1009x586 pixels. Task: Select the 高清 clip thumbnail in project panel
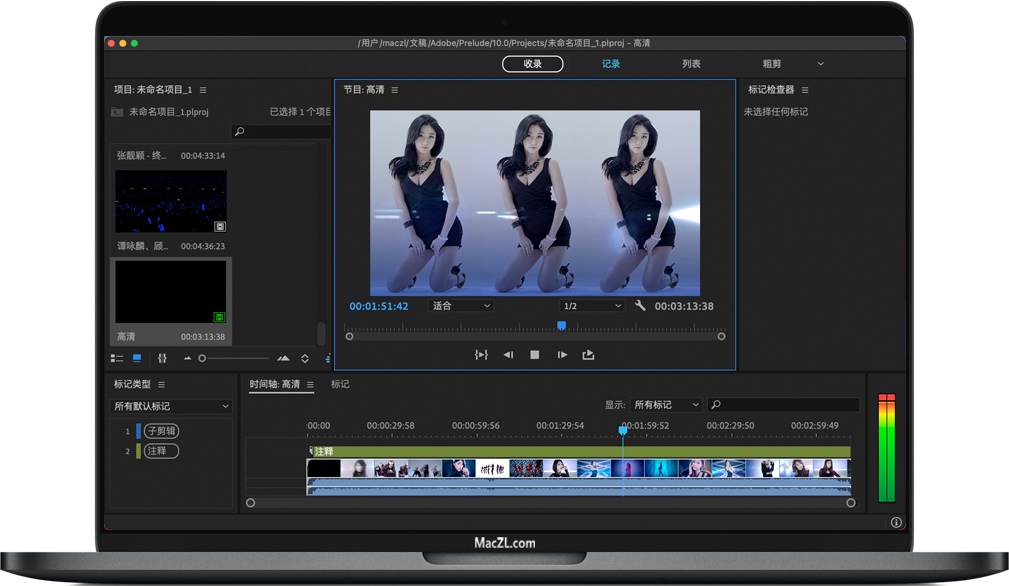[170, 293]
